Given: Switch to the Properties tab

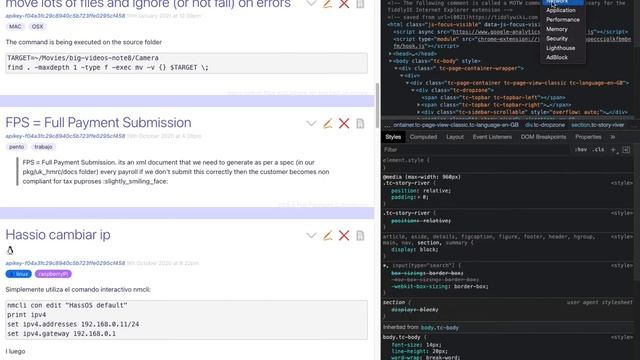Looking at the screenshot, I should [588, 137].
